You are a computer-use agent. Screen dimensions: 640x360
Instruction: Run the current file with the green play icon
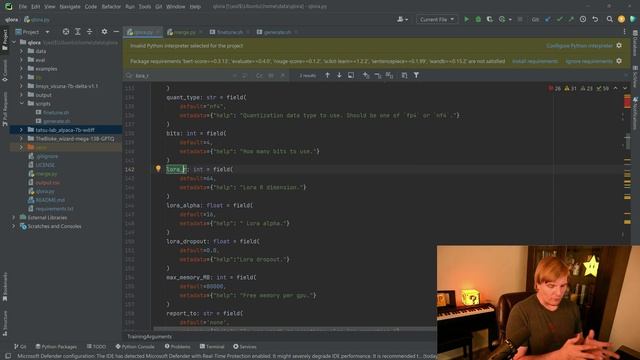click(x=467, y=19)
